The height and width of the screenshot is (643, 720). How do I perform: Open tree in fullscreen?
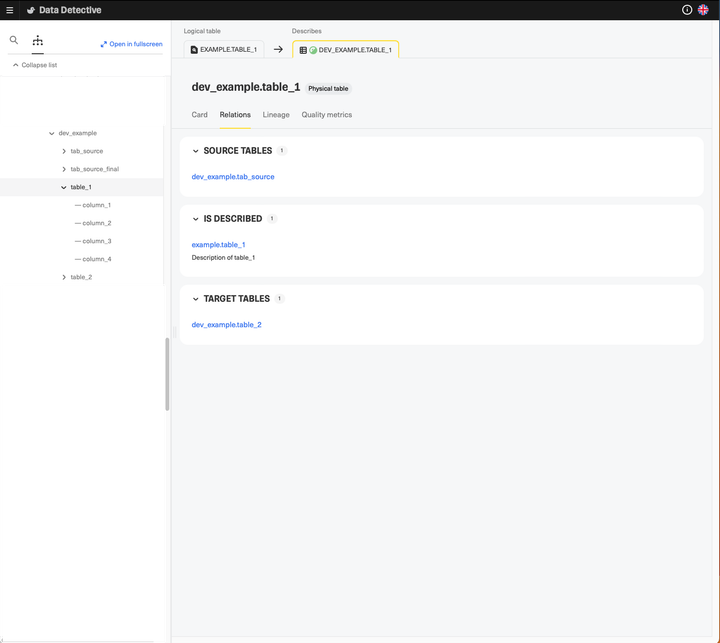(131, 44)
